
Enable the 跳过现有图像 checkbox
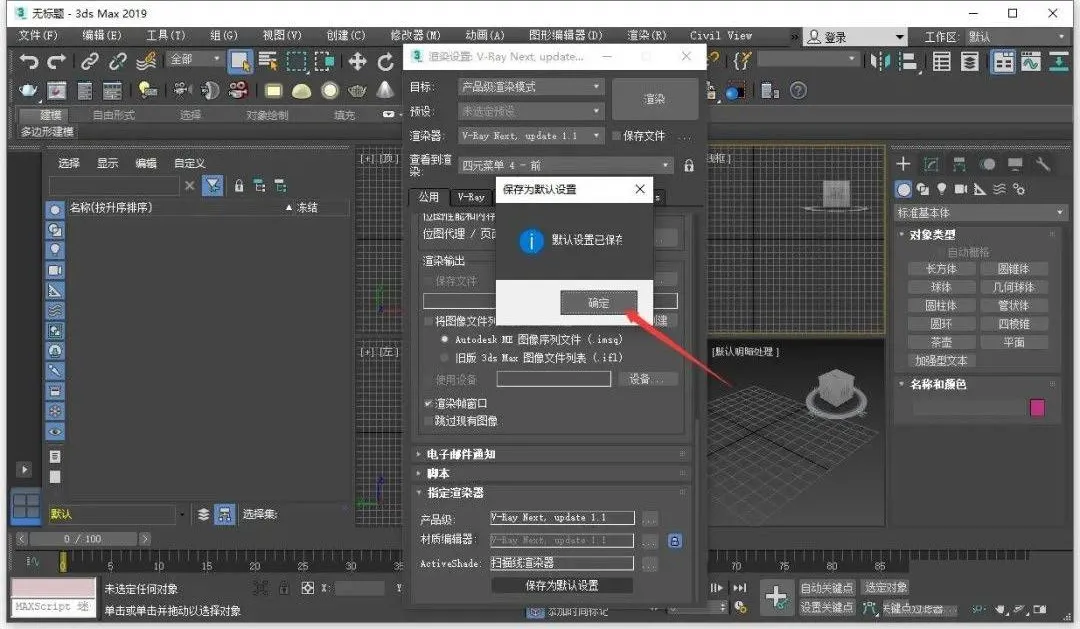pos(428,421)
